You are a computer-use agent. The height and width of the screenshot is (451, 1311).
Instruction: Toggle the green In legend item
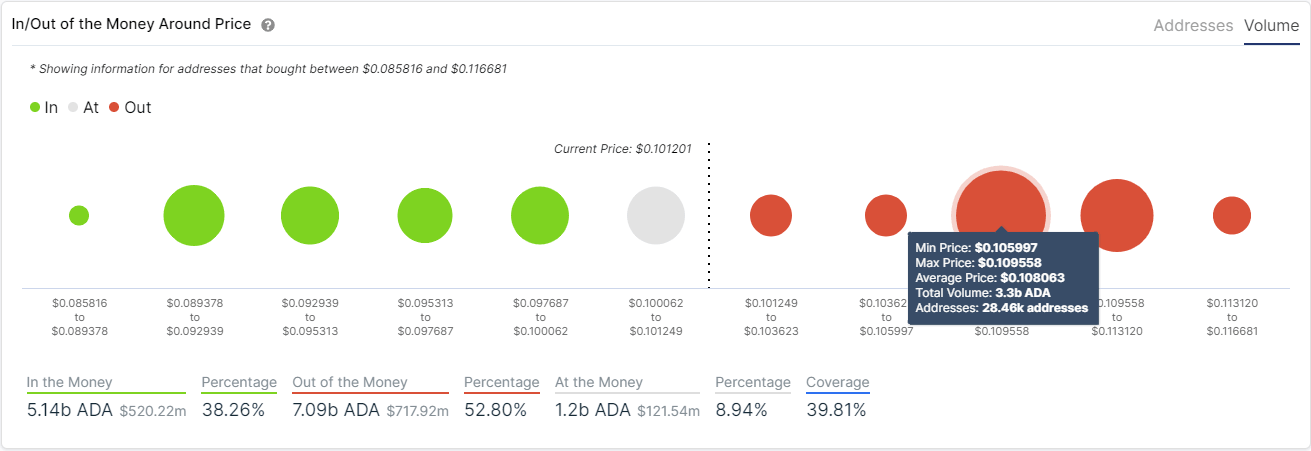click(44, 107)
